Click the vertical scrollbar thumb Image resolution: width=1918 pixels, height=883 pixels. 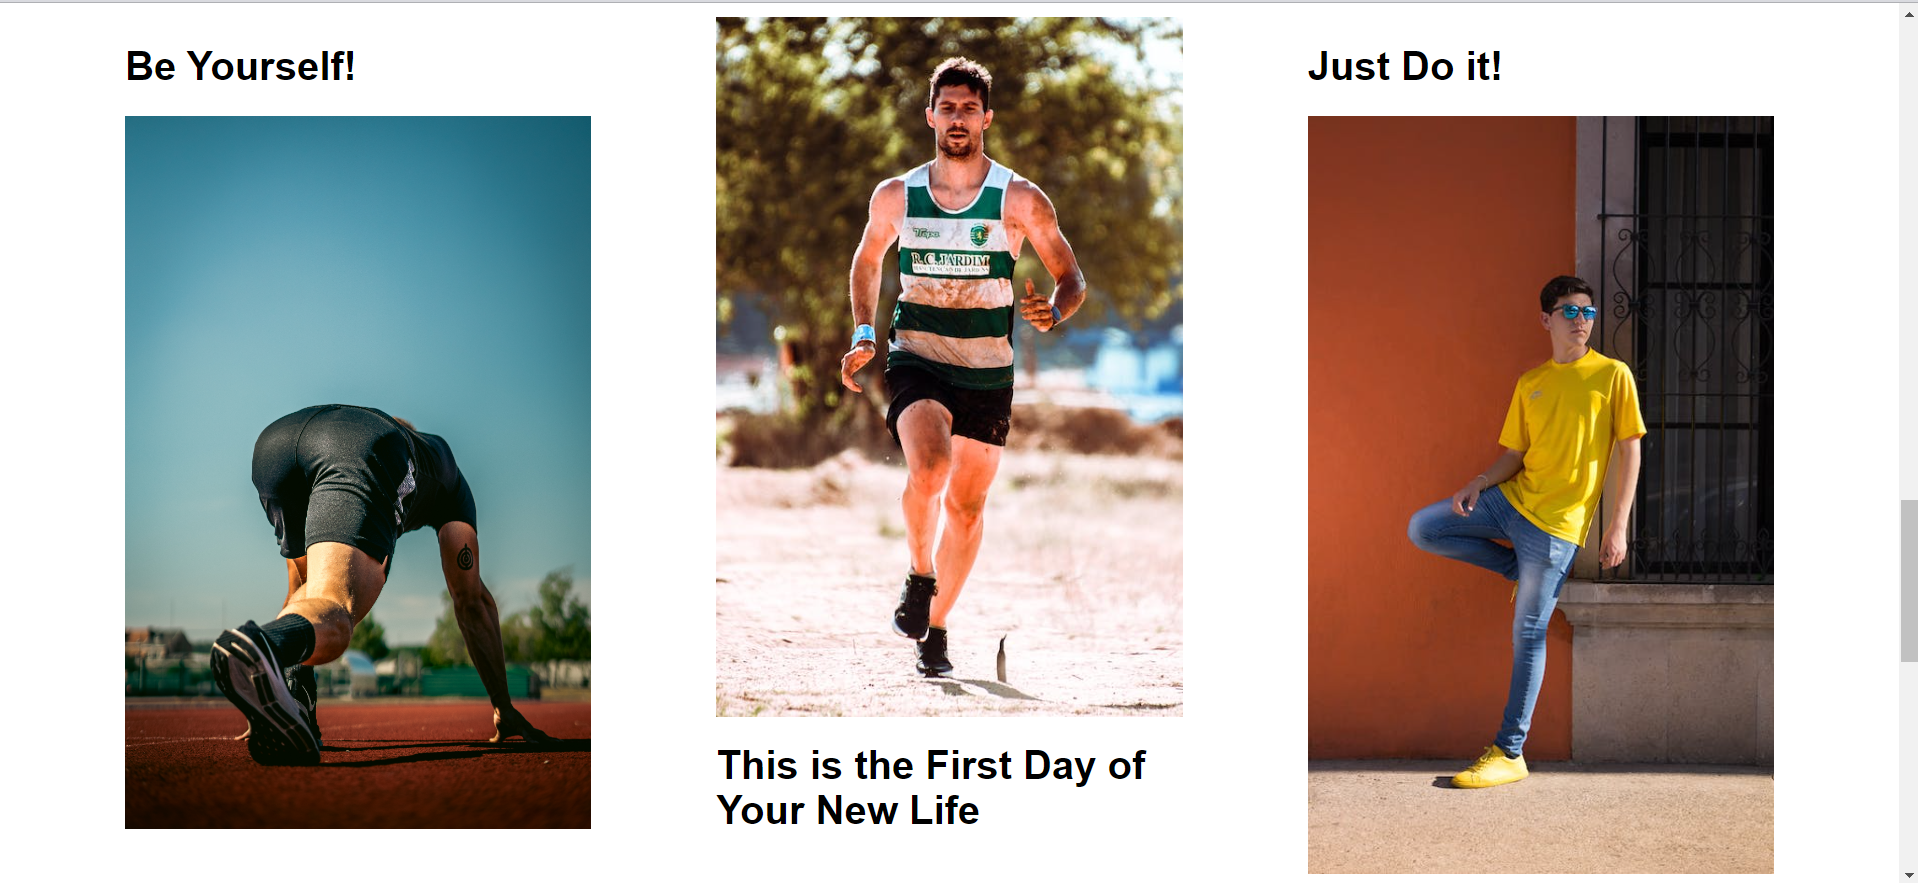(x=1909, y=580)
